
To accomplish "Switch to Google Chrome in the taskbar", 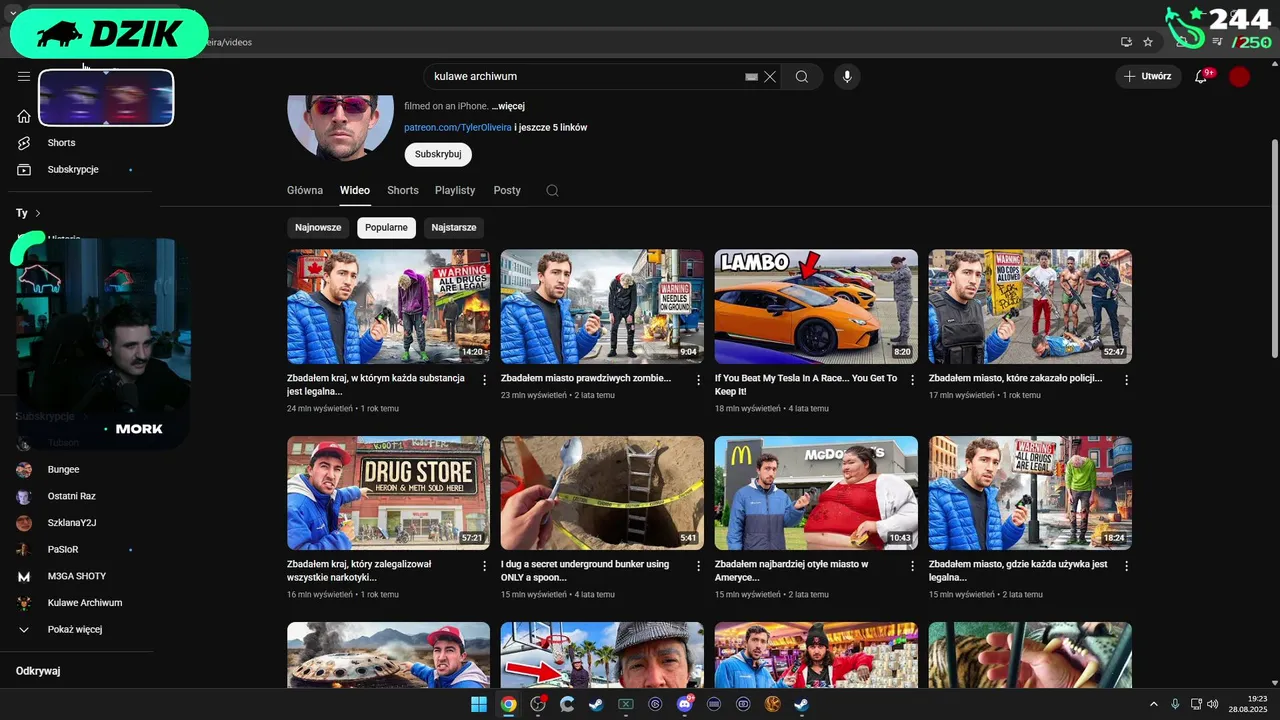I will coord(509,704).
